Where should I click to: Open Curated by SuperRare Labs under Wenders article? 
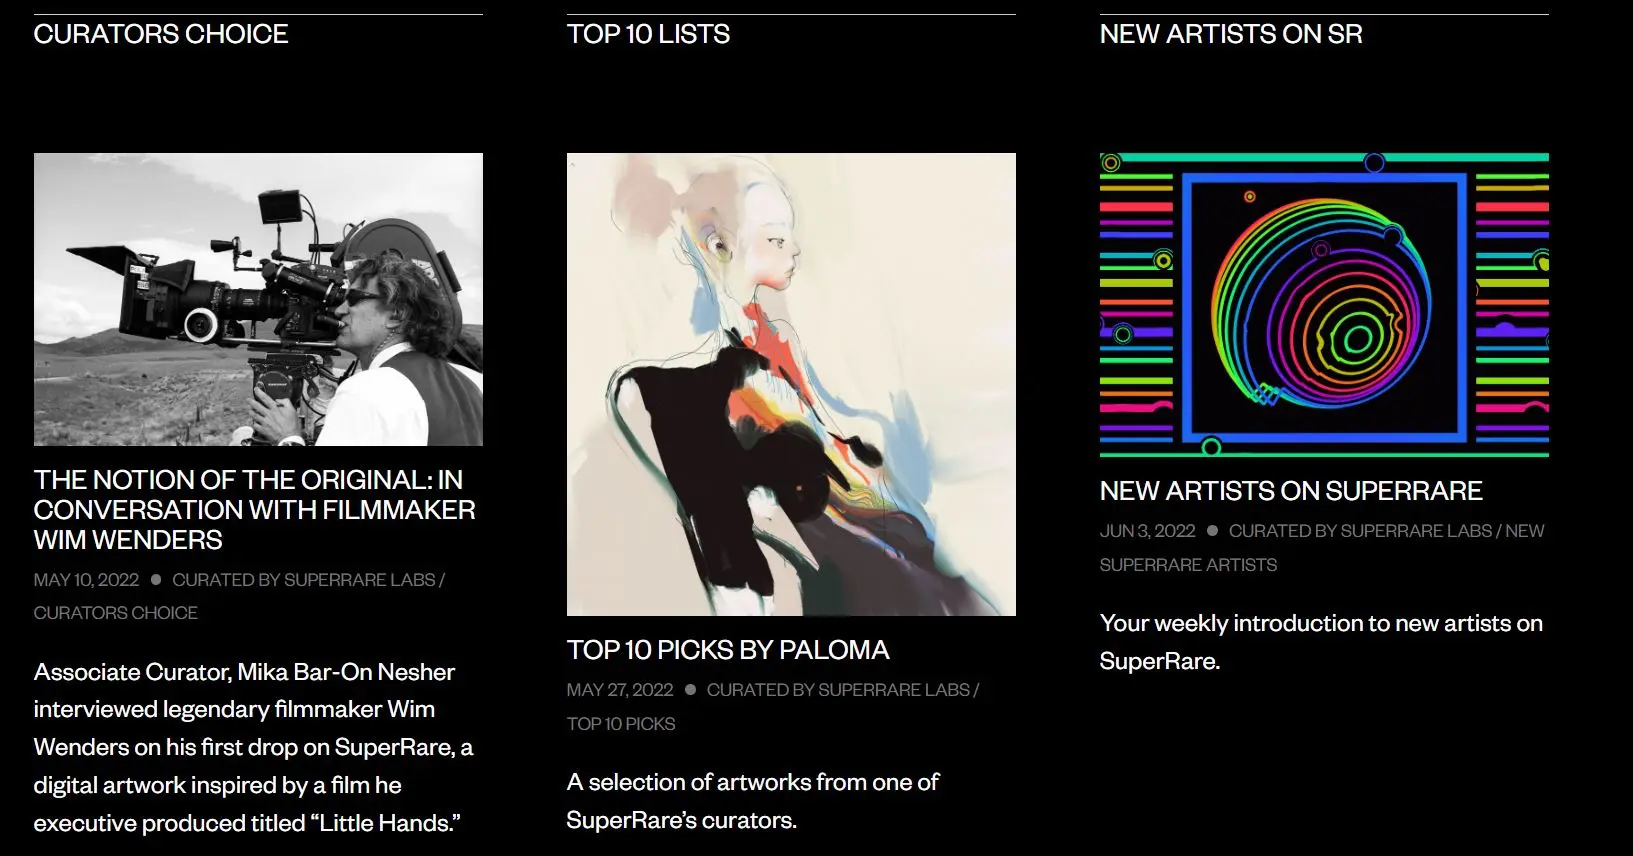point(304,580)
